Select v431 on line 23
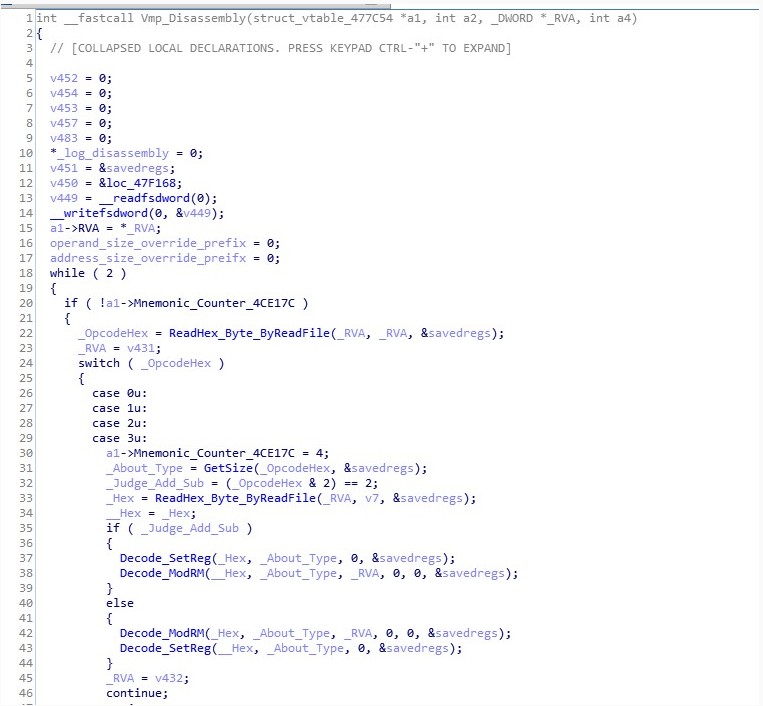The image size is (763, 706). (141, 348)
